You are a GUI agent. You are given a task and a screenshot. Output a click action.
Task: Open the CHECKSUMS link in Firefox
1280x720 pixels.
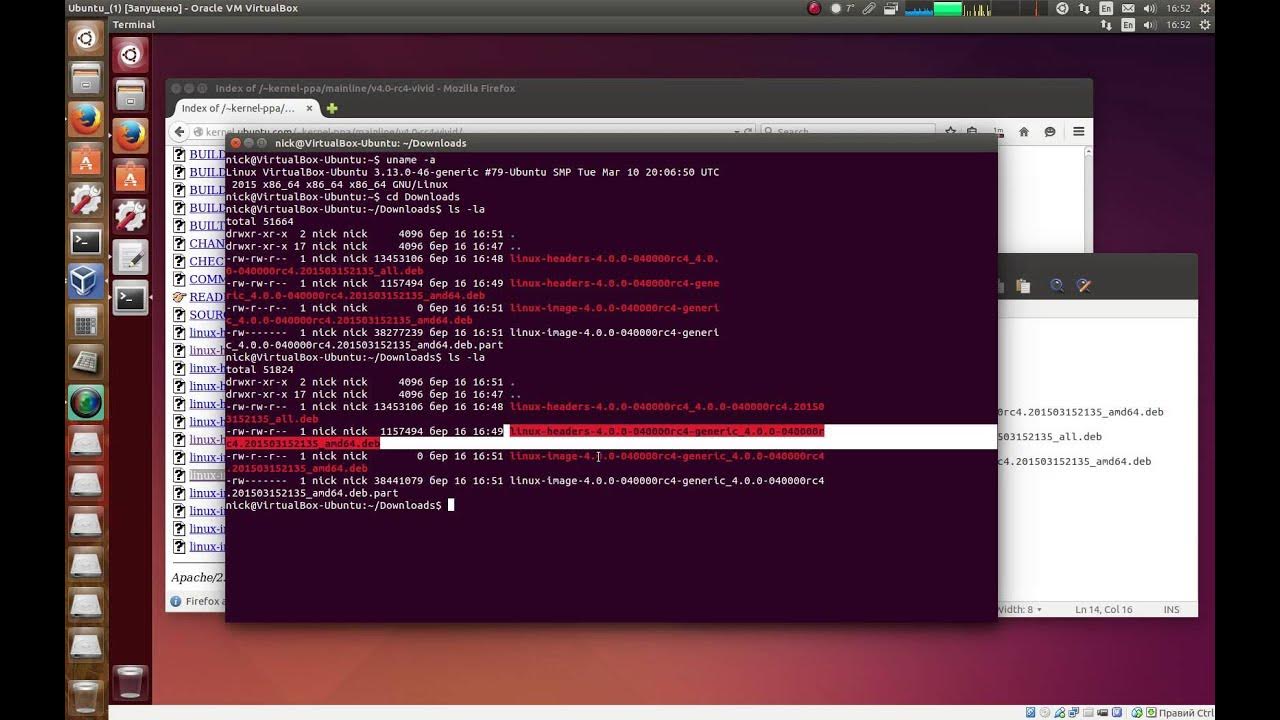coord(207,261)
